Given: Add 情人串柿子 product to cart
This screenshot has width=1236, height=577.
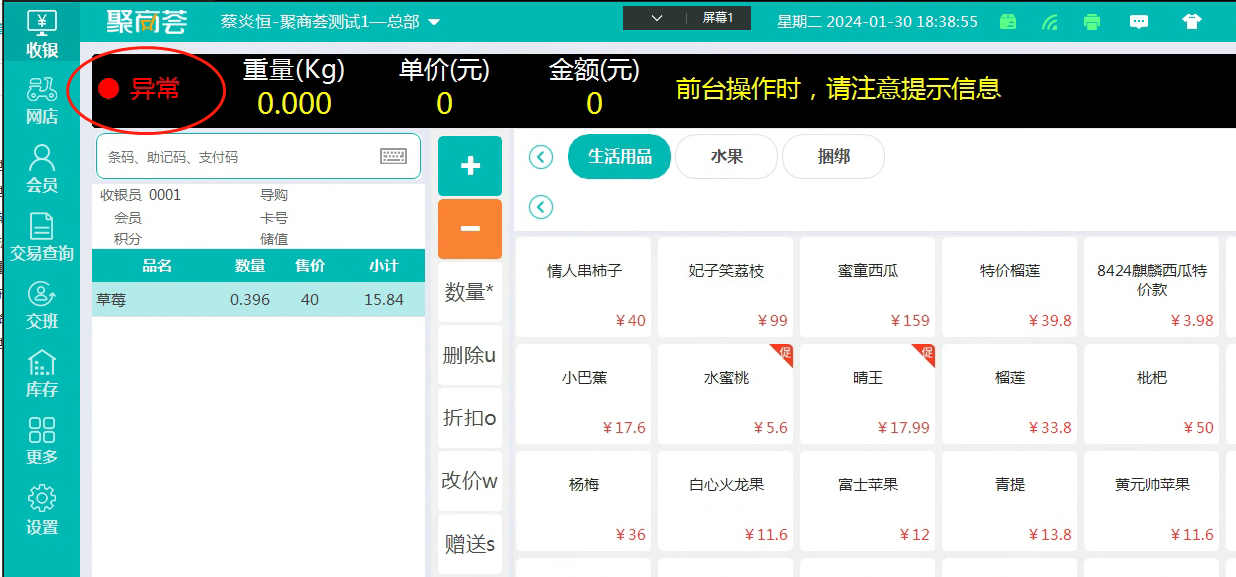Looking at the screenshot, I should click(x=584, y=287).
